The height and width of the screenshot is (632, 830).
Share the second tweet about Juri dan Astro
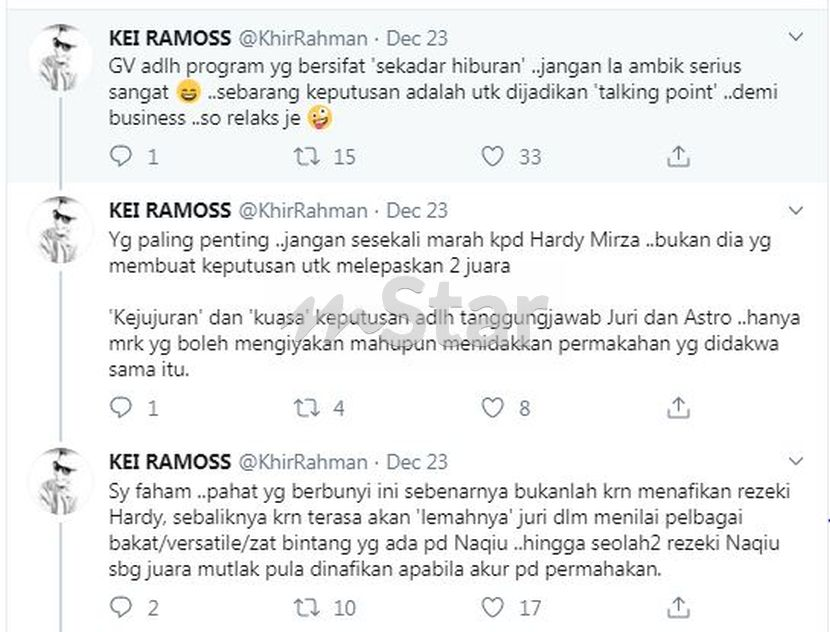pos(678,408)
